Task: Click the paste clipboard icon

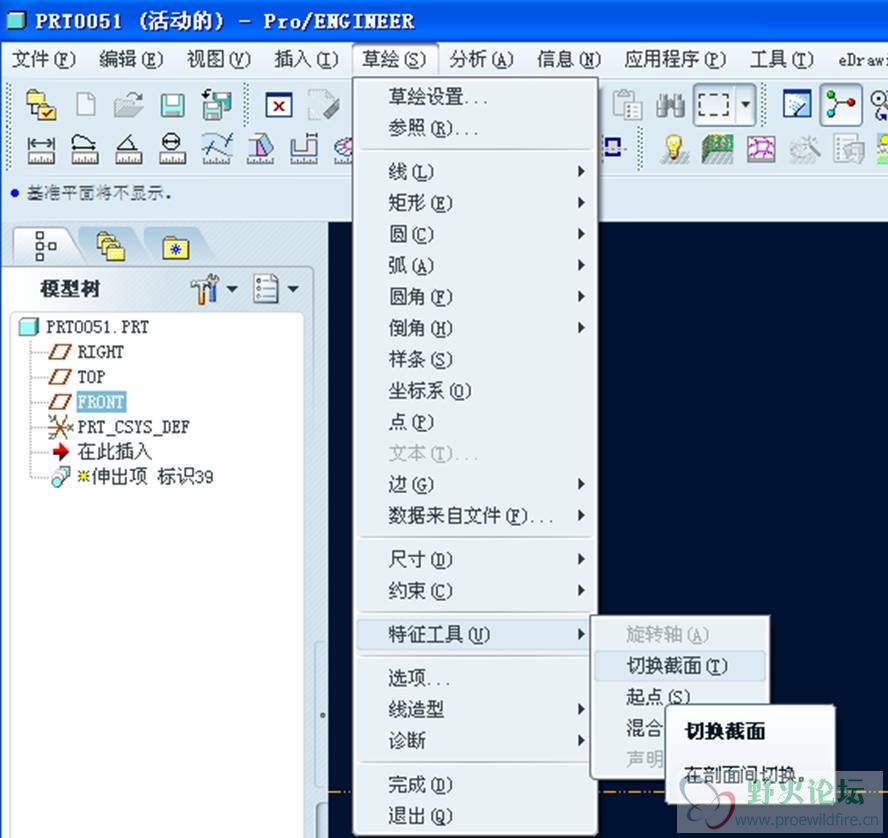Action: click(x=627, y=105)
